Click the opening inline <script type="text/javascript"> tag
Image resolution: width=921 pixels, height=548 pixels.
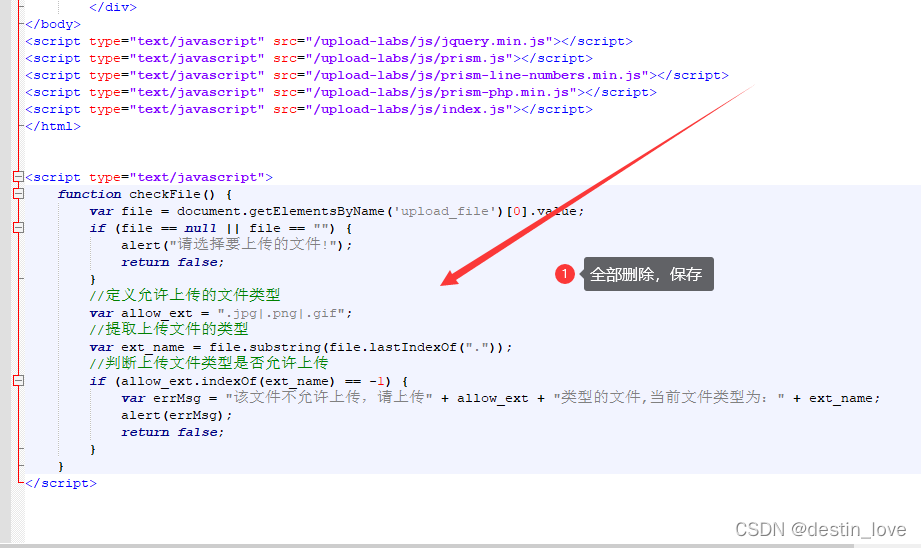pyautogui.click(x=149, y=177)
